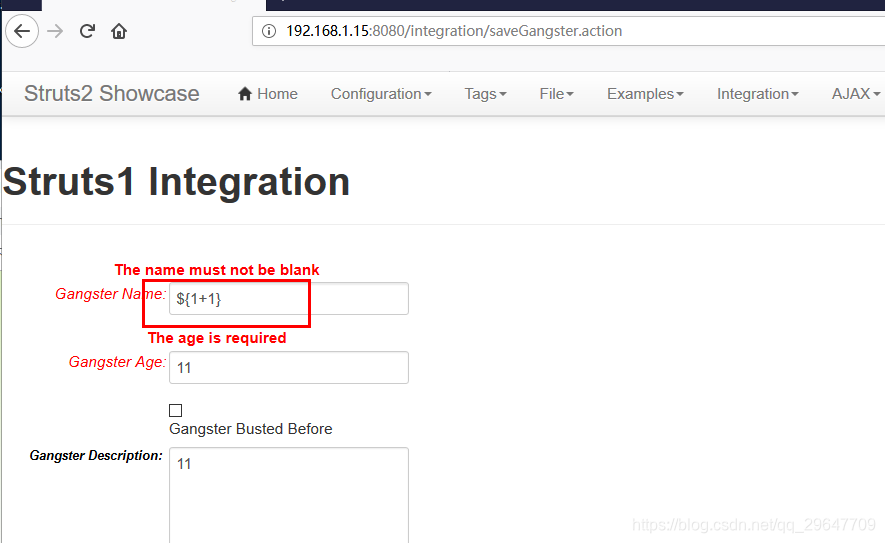Screen dimensions: 885x543
Task: Open the Struts2 Showcase brand link
Action: 112,94
